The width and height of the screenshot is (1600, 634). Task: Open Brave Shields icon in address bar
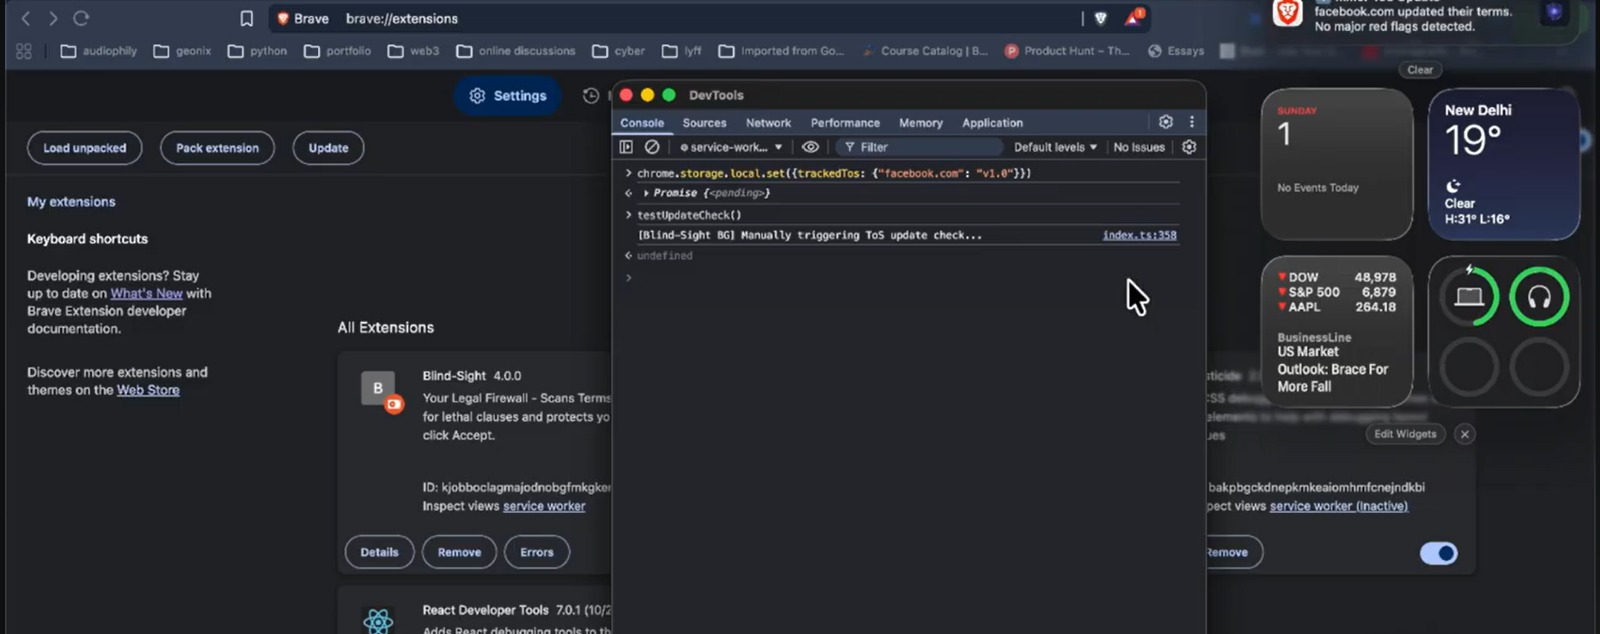click(1101, 18)
